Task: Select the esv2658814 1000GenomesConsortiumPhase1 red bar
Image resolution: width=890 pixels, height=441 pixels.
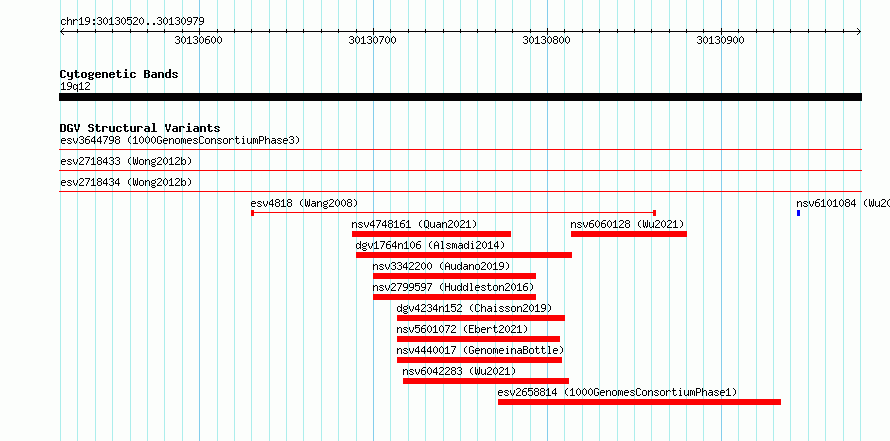Action: pos(639,402)
